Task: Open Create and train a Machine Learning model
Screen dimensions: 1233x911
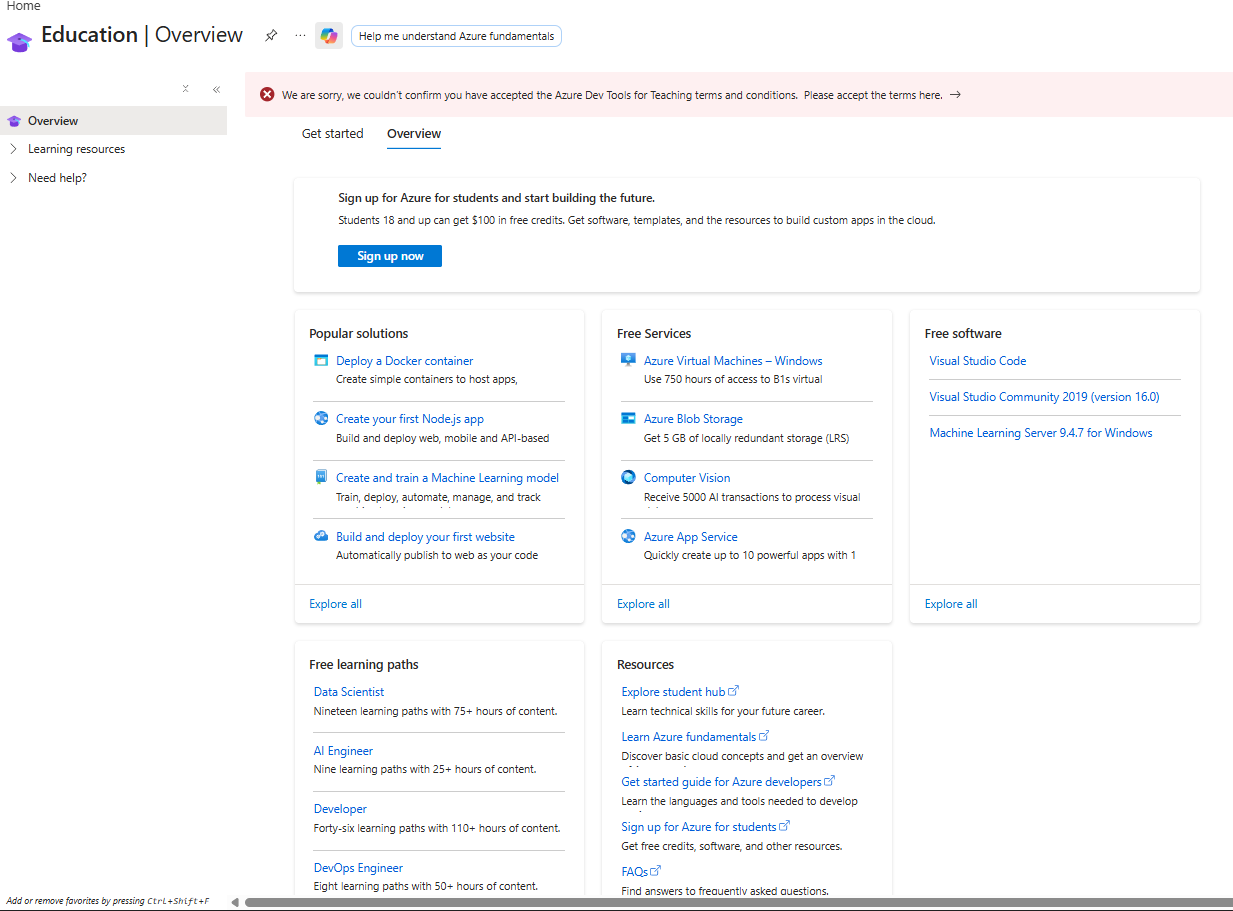Action: tap(448, 478)
